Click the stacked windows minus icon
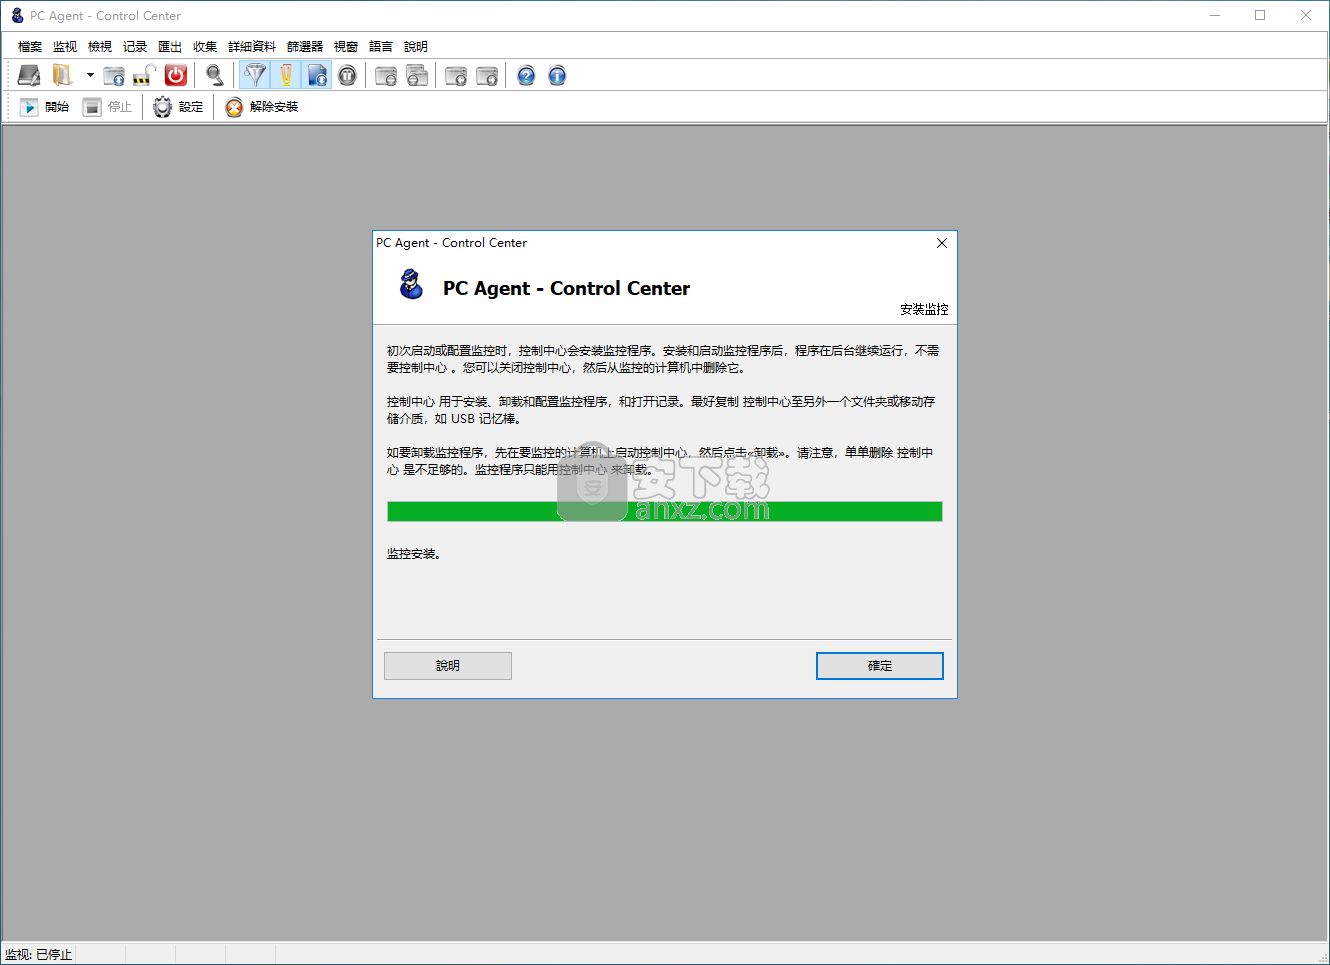1330x965 pixels. pos(417,75)
